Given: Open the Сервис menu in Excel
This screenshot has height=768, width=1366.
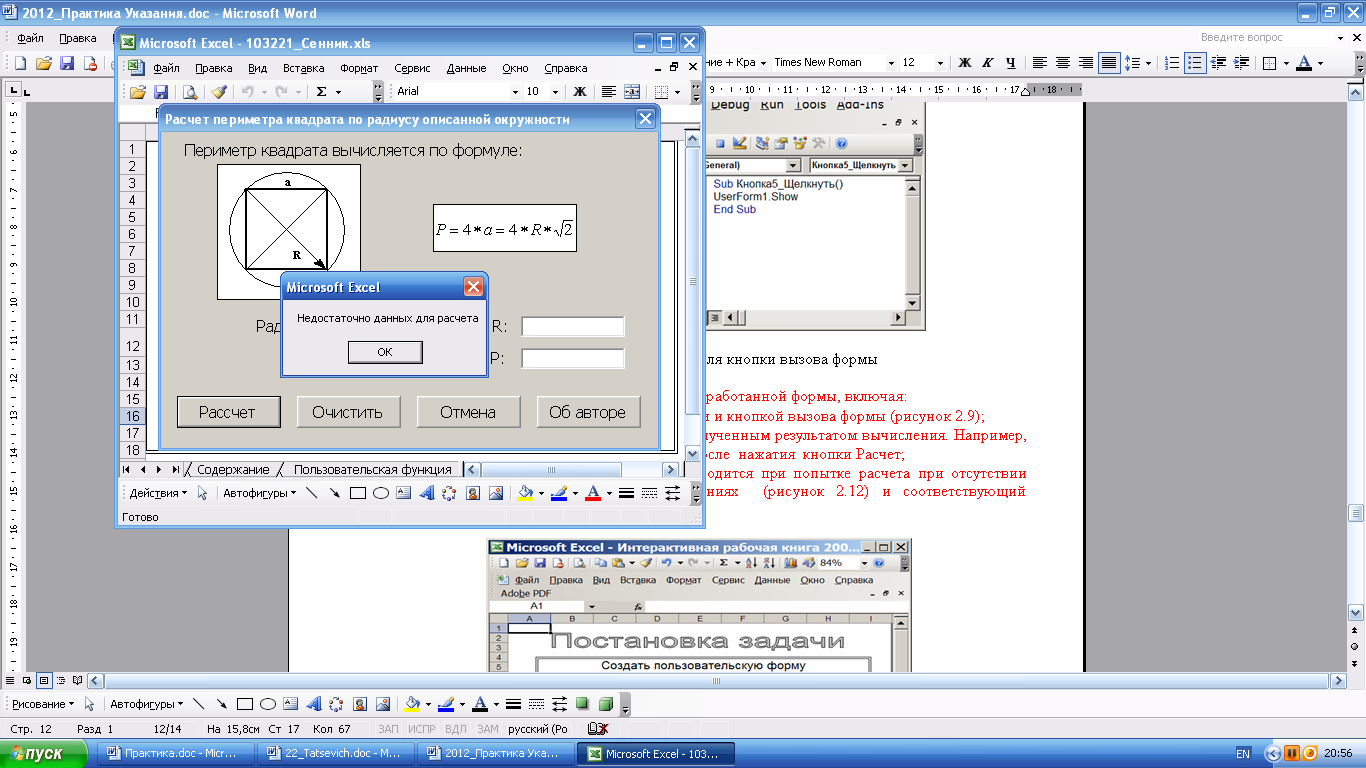Looking at the screenshot, I should pyautogui.click(x=412, y=69).
